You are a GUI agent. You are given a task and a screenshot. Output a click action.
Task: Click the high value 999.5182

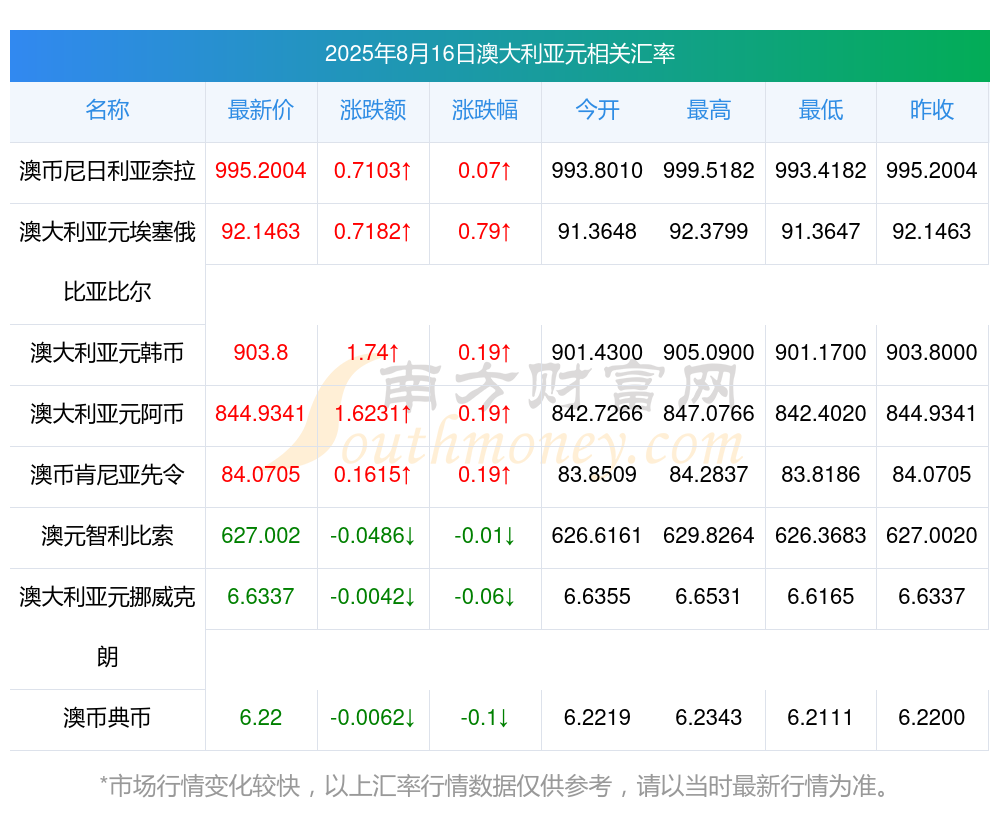click(x=709, y=171)
